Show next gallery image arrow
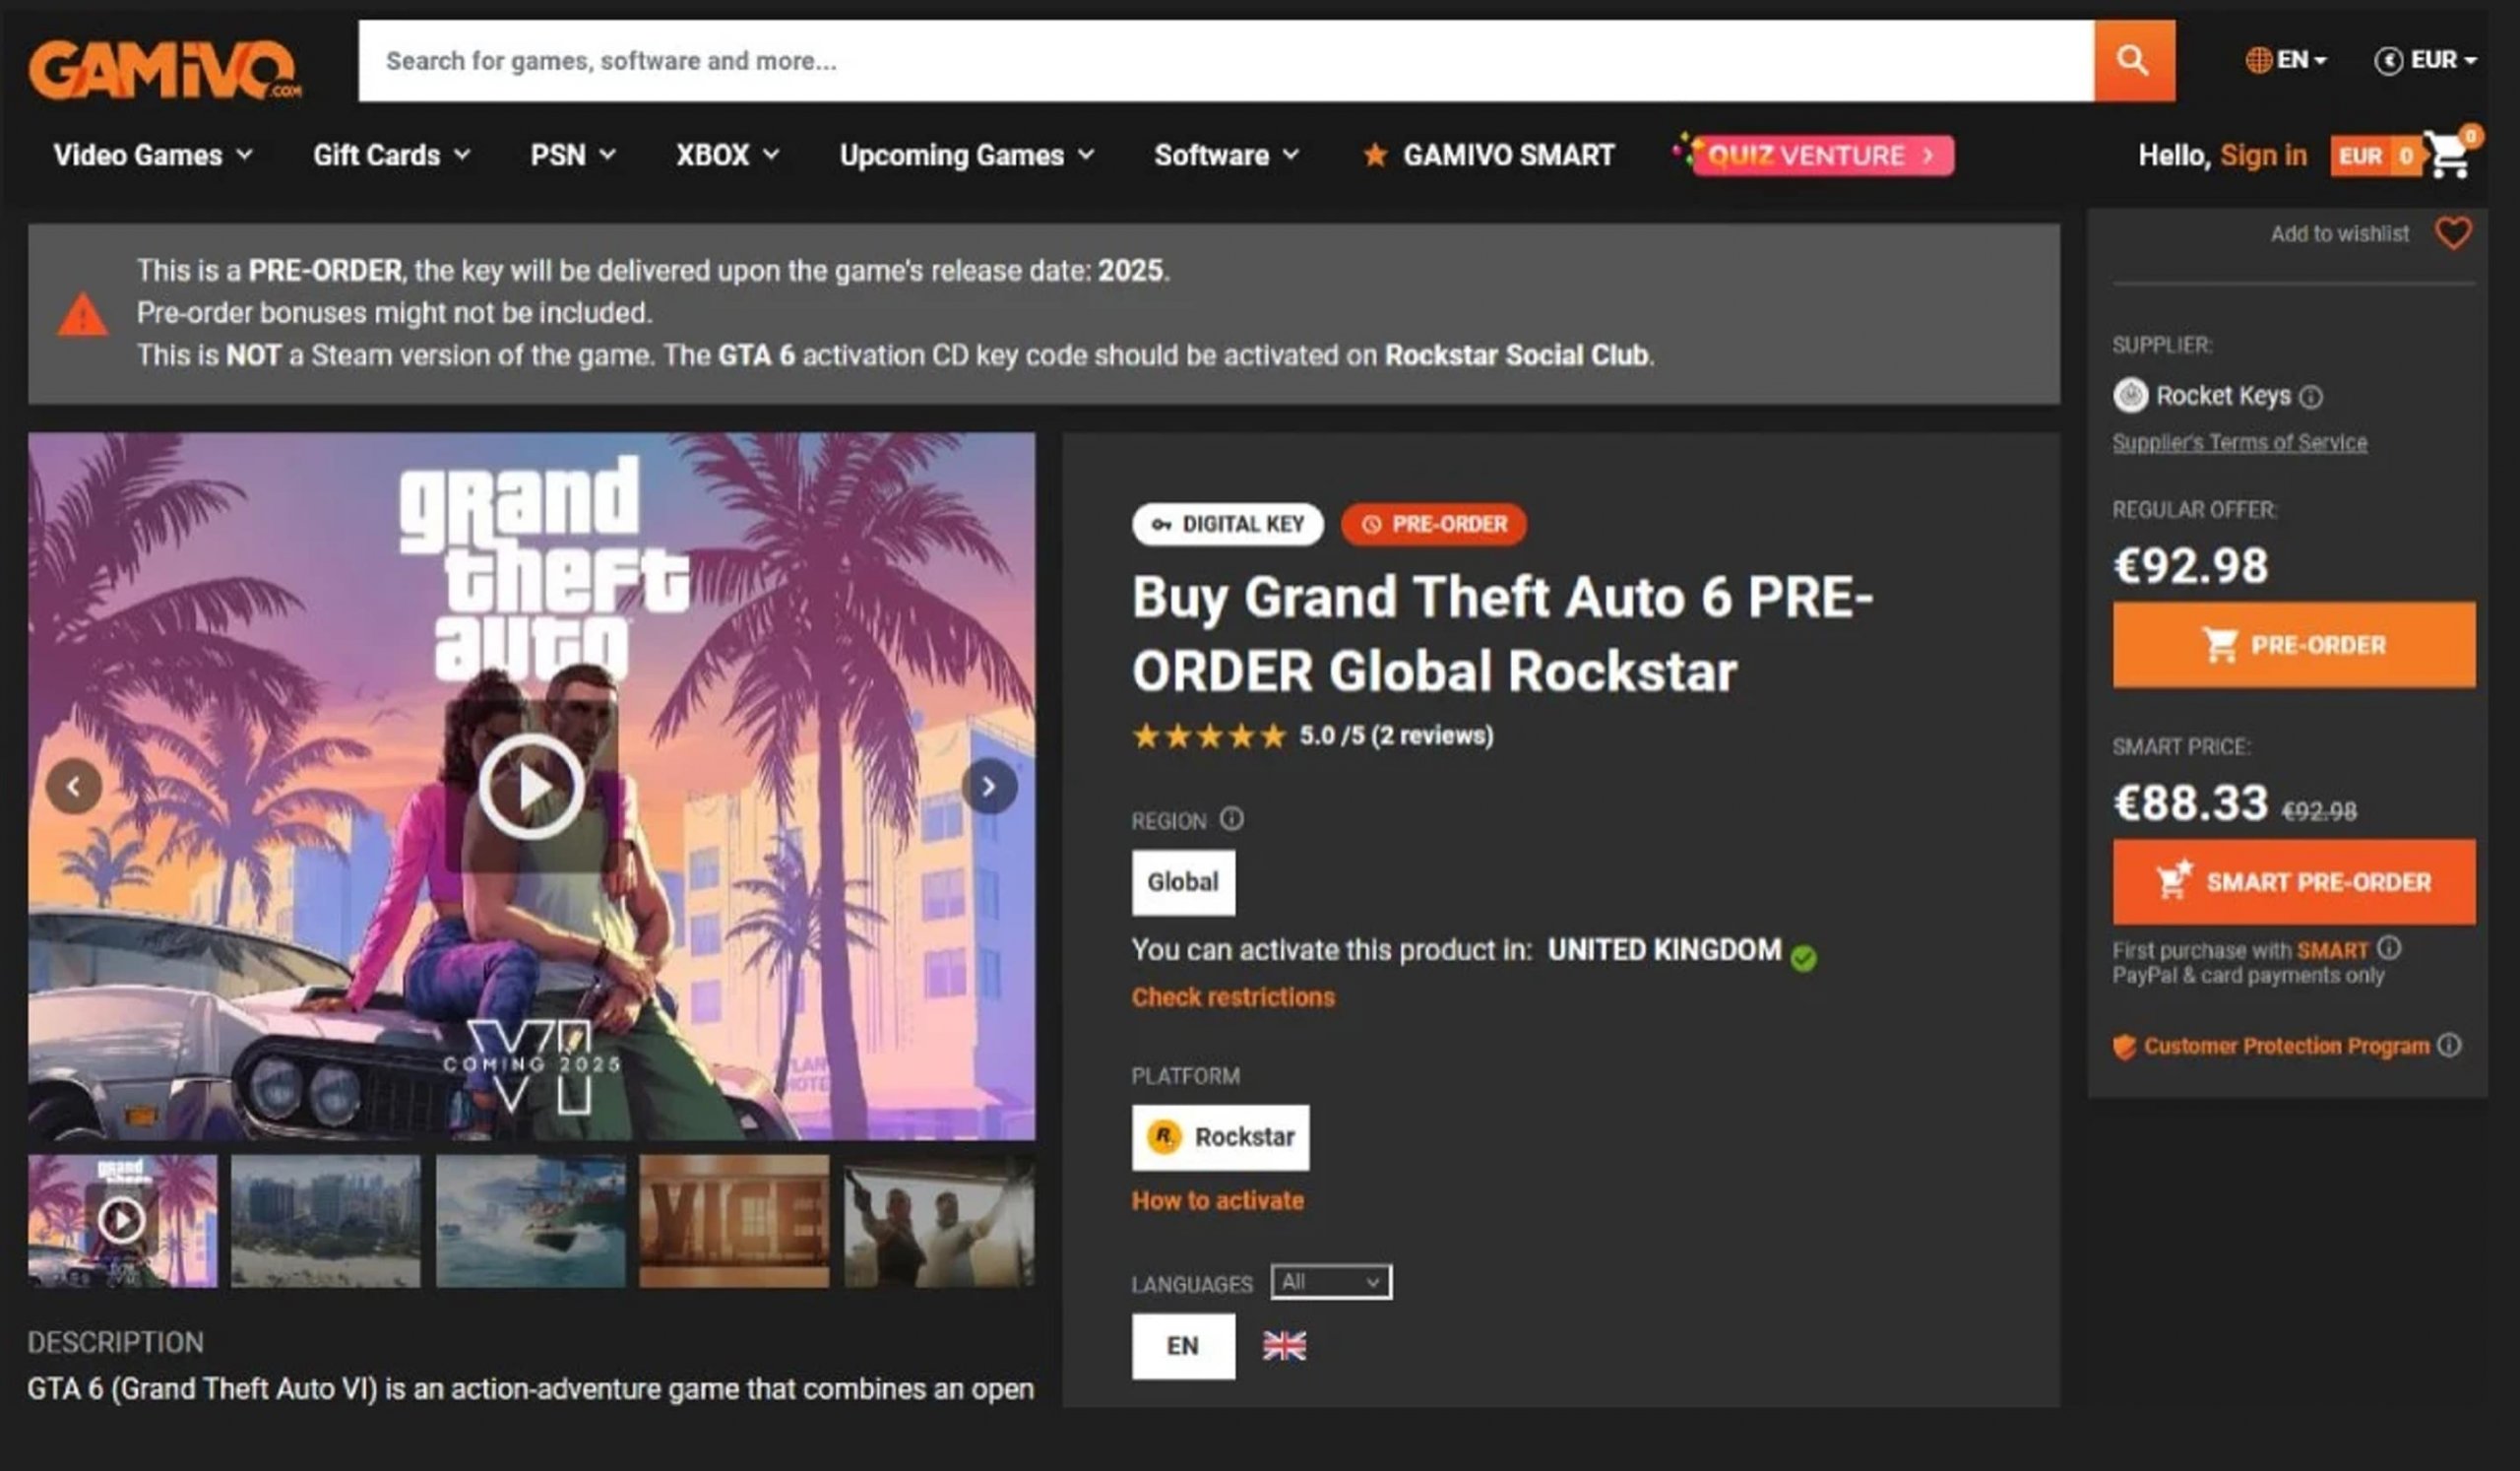Image resolution: width=2520 pixels, height=1471 pixels. pos(989,787)
